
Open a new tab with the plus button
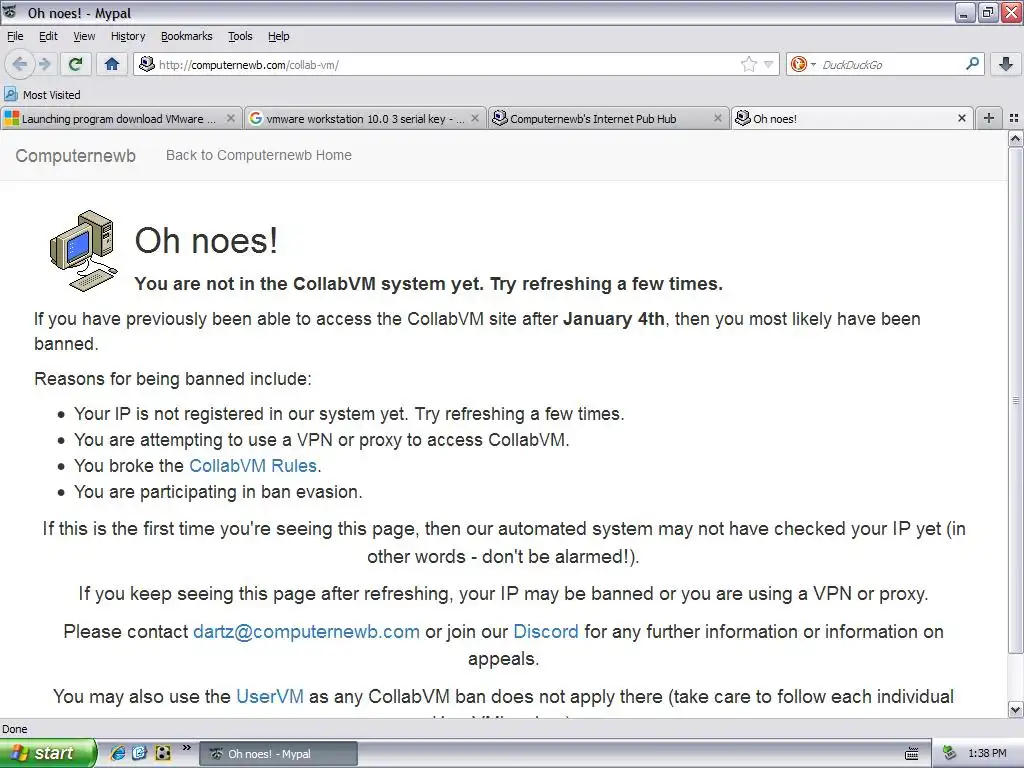coord(989,118)
